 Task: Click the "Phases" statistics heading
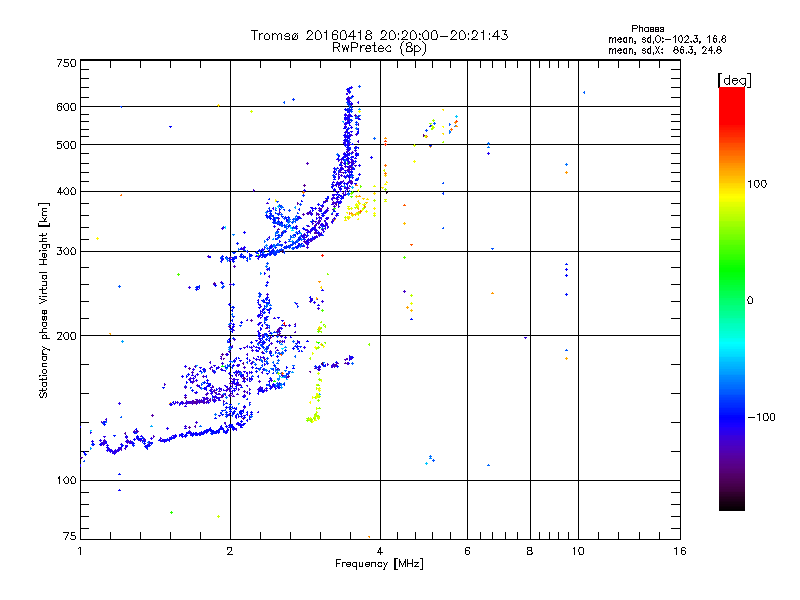(x=647, y=29)
